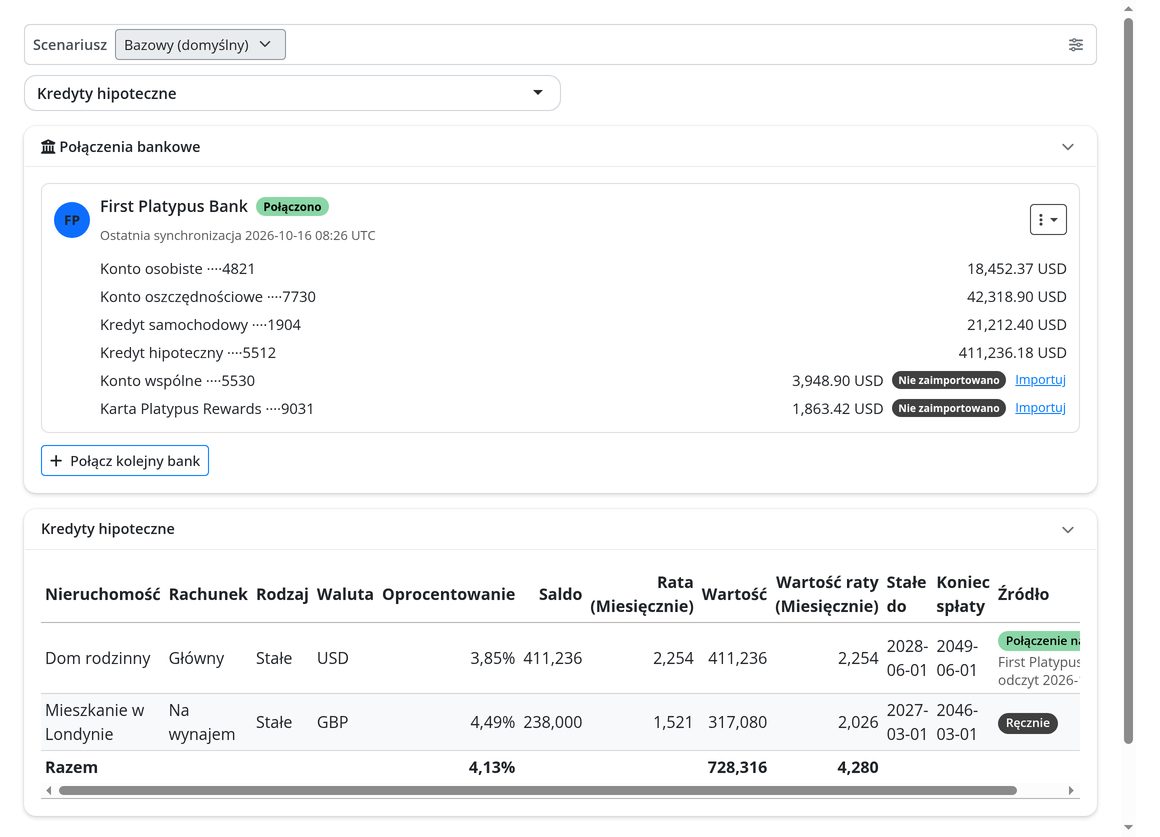Select the Konto oszczędnościowe ····7730 row
This screenshot has height=837, width=1160.
pos(583,297)
